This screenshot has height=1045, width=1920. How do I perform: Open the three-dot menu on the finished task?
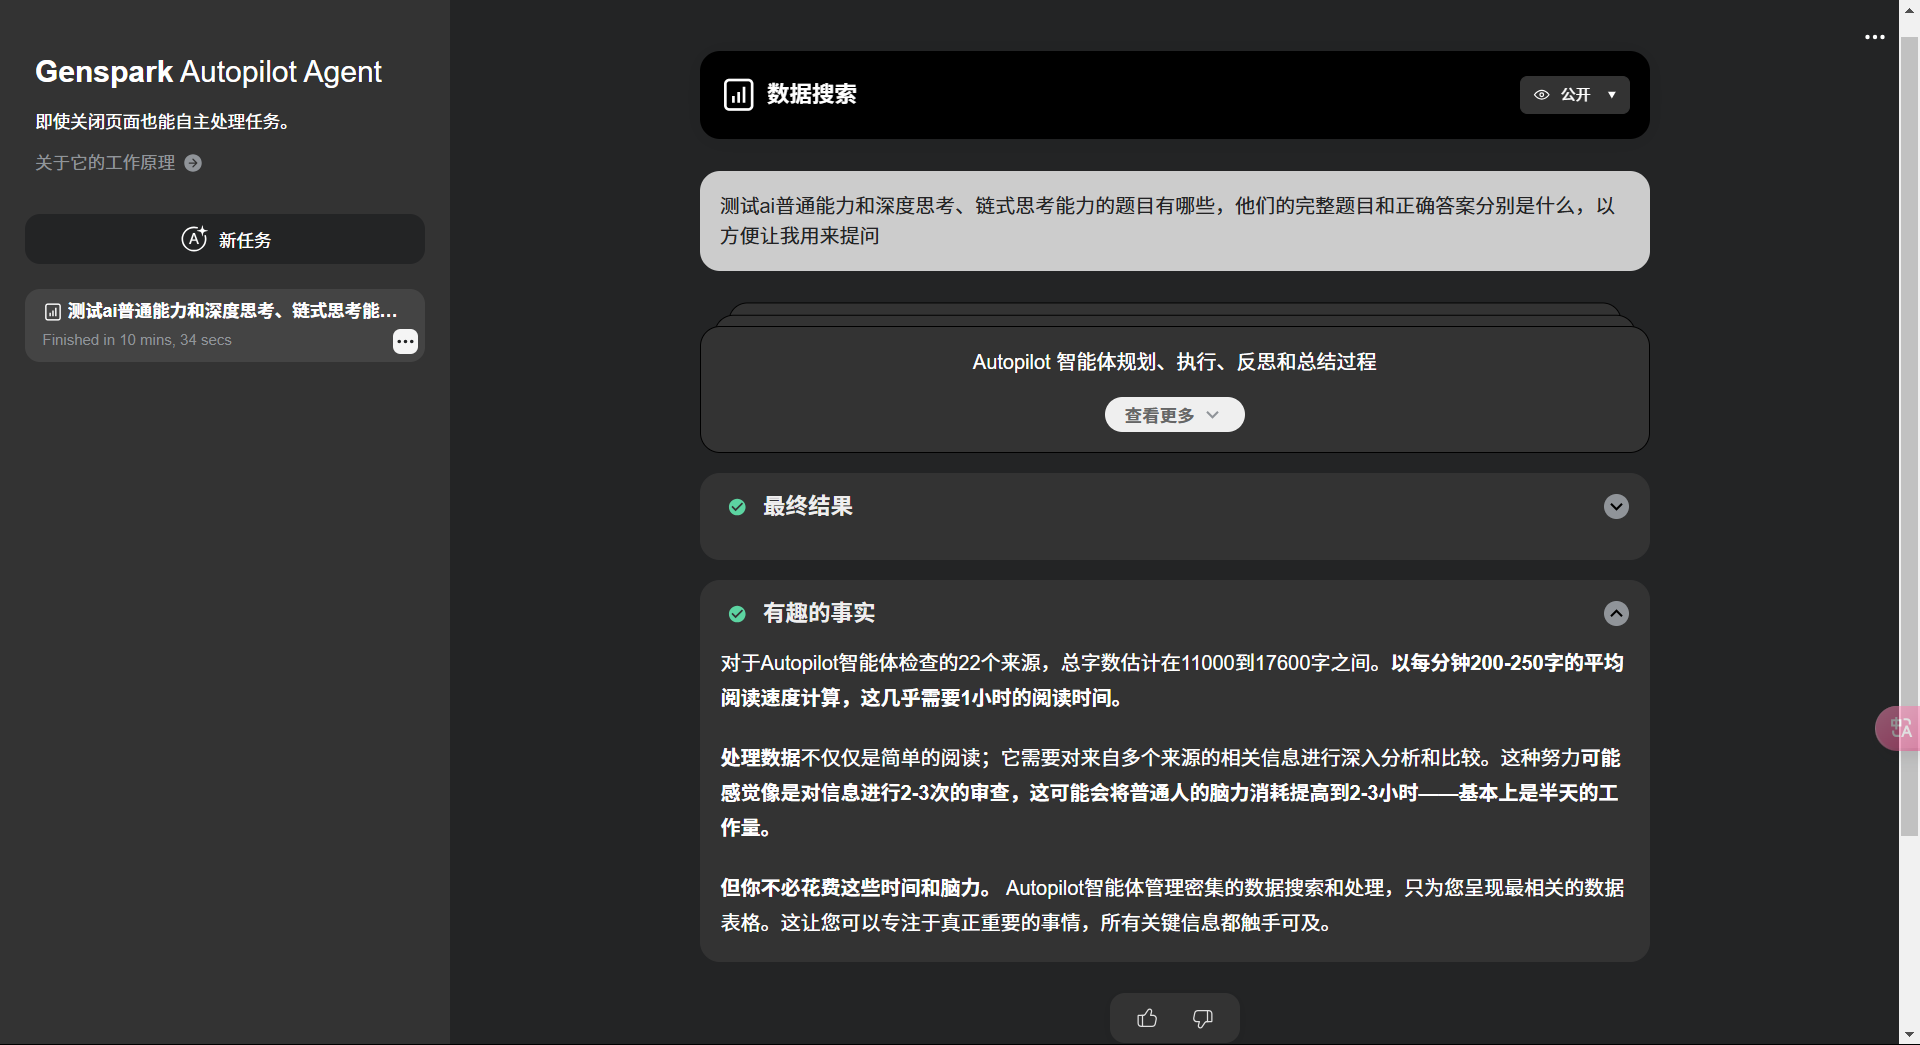[405, 341]
